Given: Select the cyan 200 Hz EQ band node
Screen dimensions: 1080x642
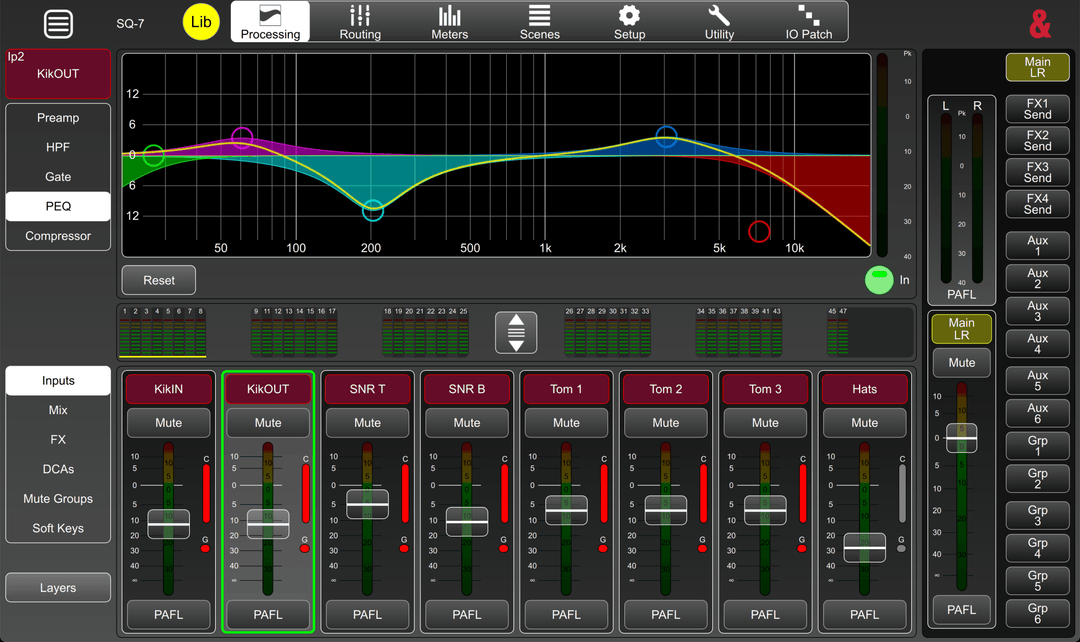Looking at the screenshot, I should click(x=373, y=211).
